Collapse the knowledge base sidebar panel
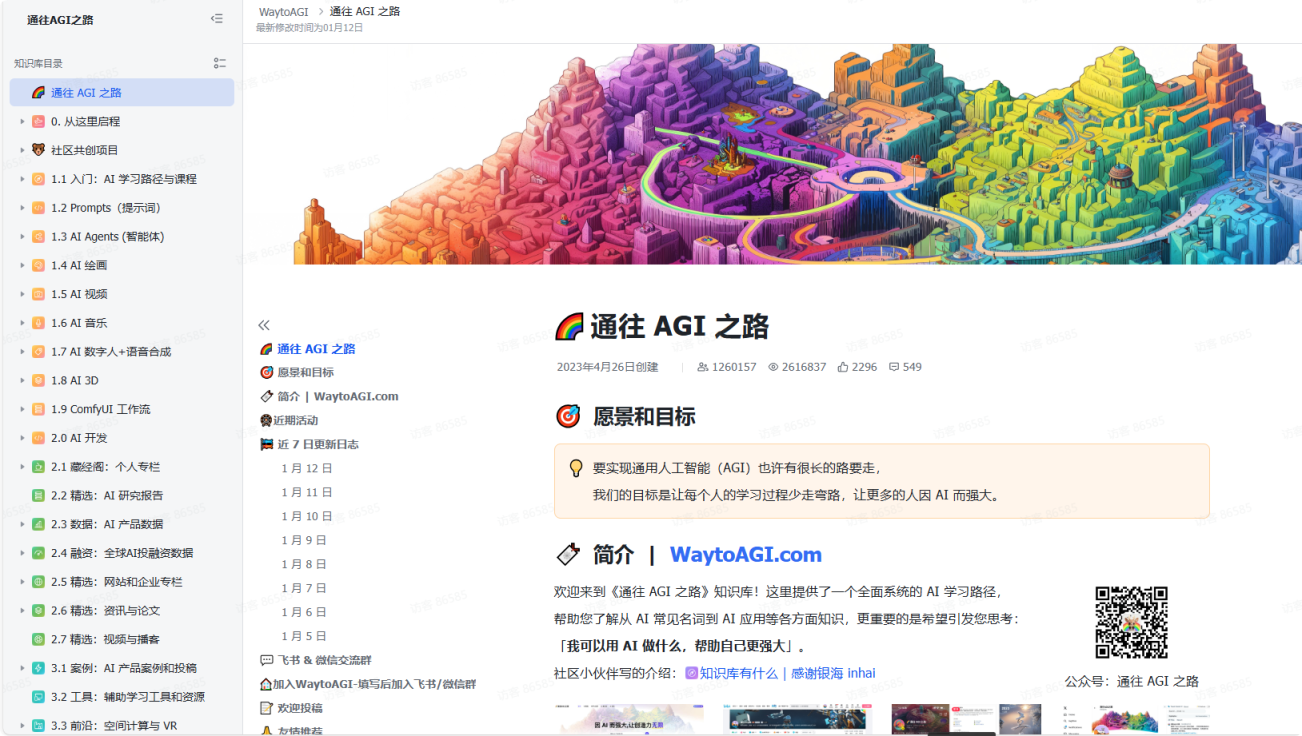 [216, 18]
